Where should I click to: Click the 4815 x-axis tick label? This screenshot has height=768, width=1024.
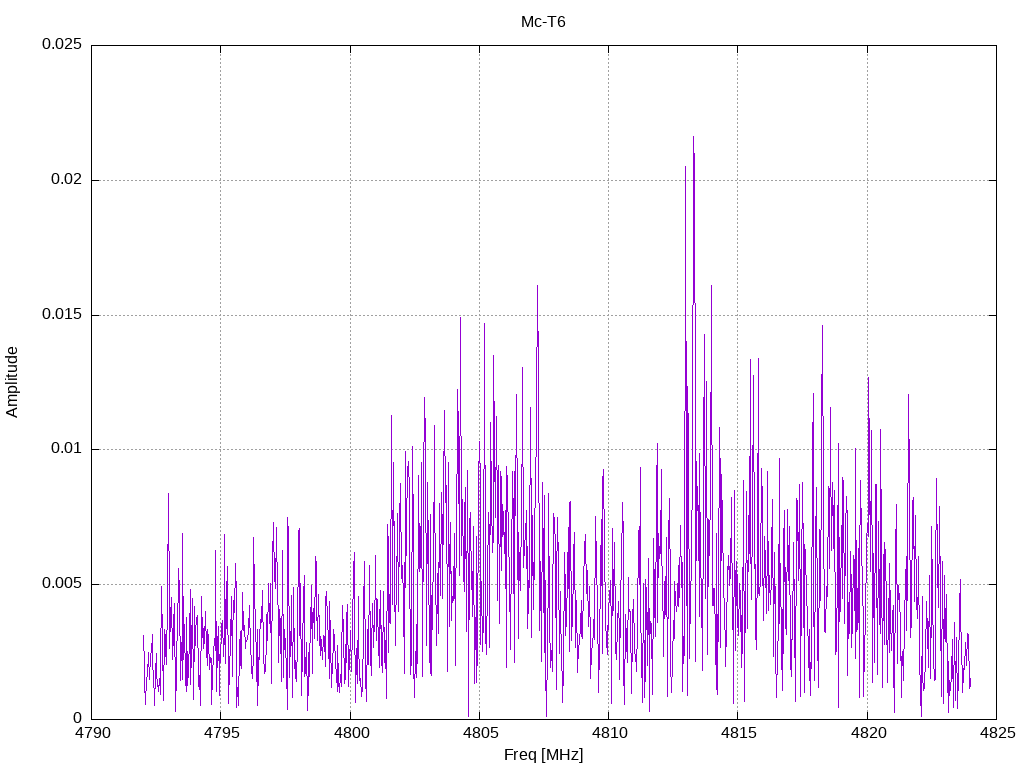point(738,733)
